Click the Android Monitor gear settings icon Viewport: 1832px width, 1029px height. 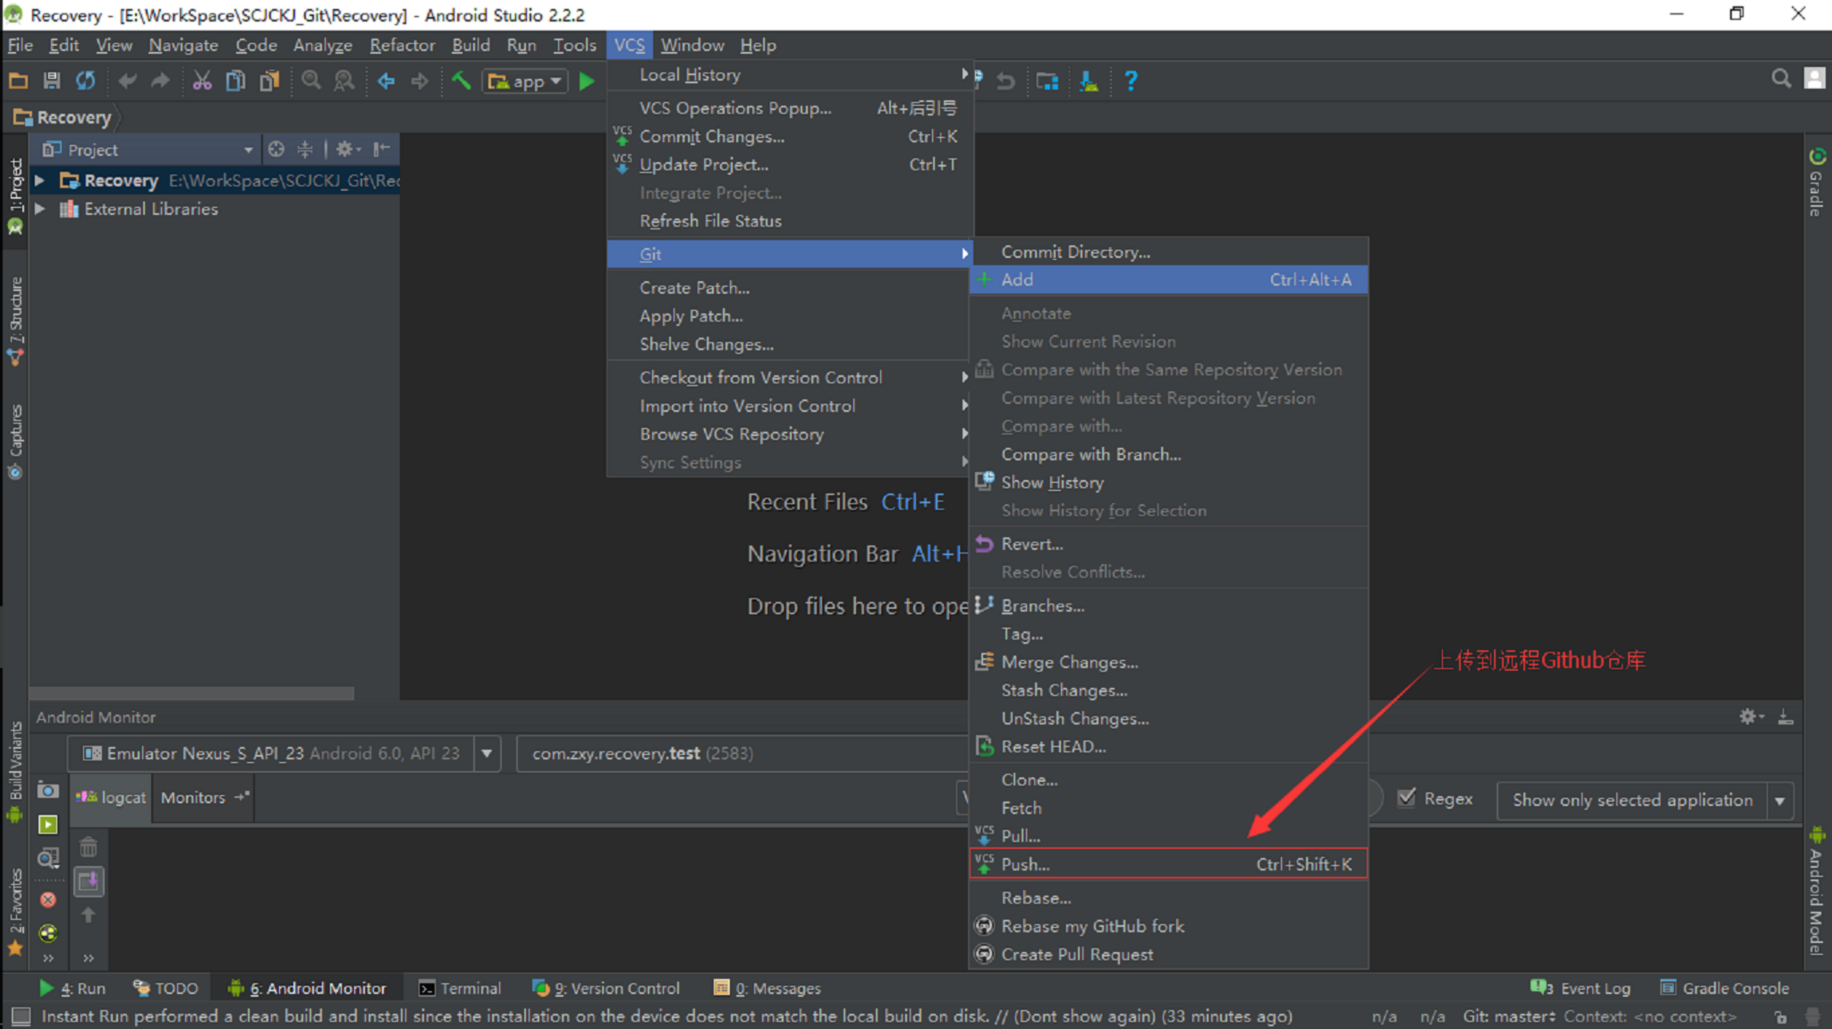coord(1750,716)
